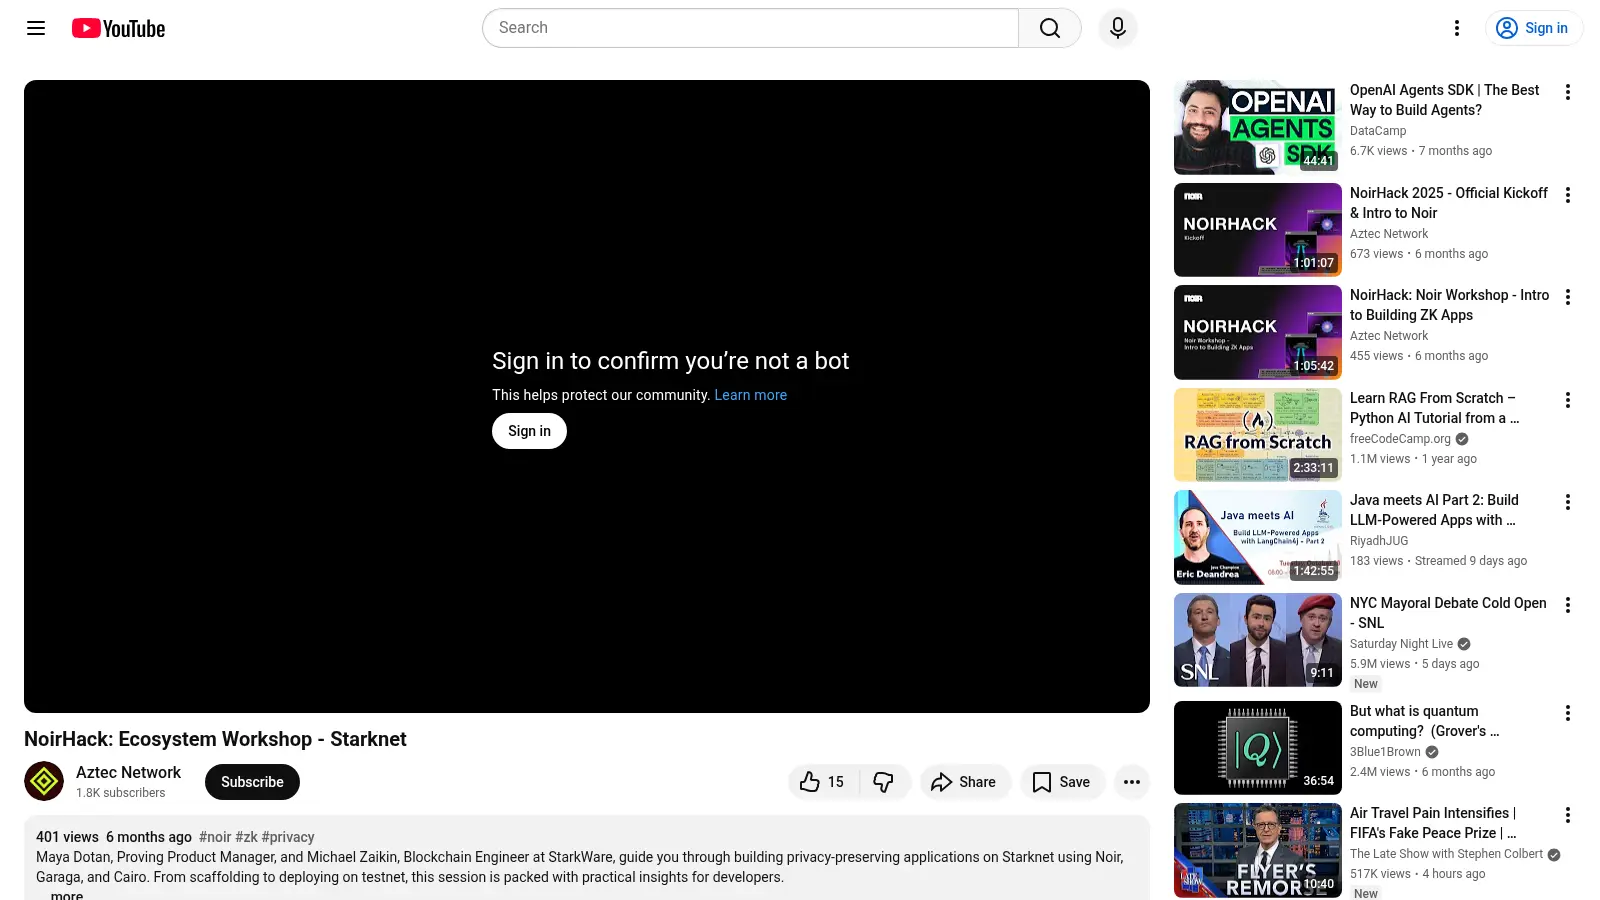
Task: Open title 'NYC Mayoral Debate Cold Open'
Action: (x=1448, y=613)
